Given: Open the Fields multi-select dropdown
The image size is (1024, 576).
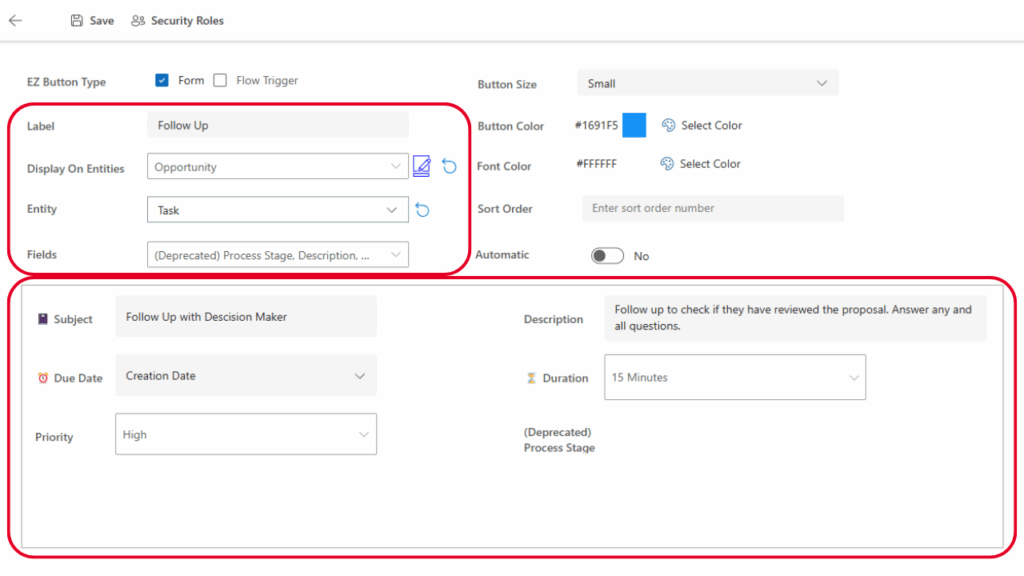Looking at the screenshot, I should [277, 255].
